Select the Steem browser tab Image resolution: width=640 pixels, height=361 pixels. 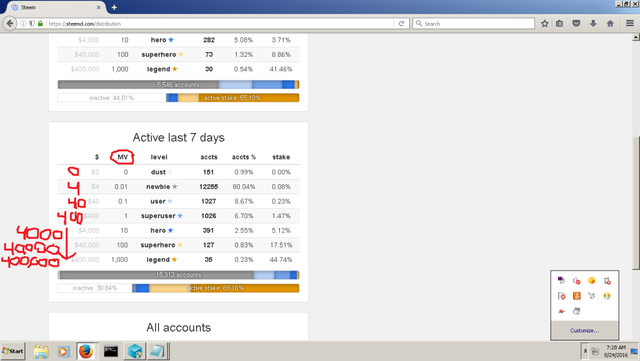click(x=55, y=7)
